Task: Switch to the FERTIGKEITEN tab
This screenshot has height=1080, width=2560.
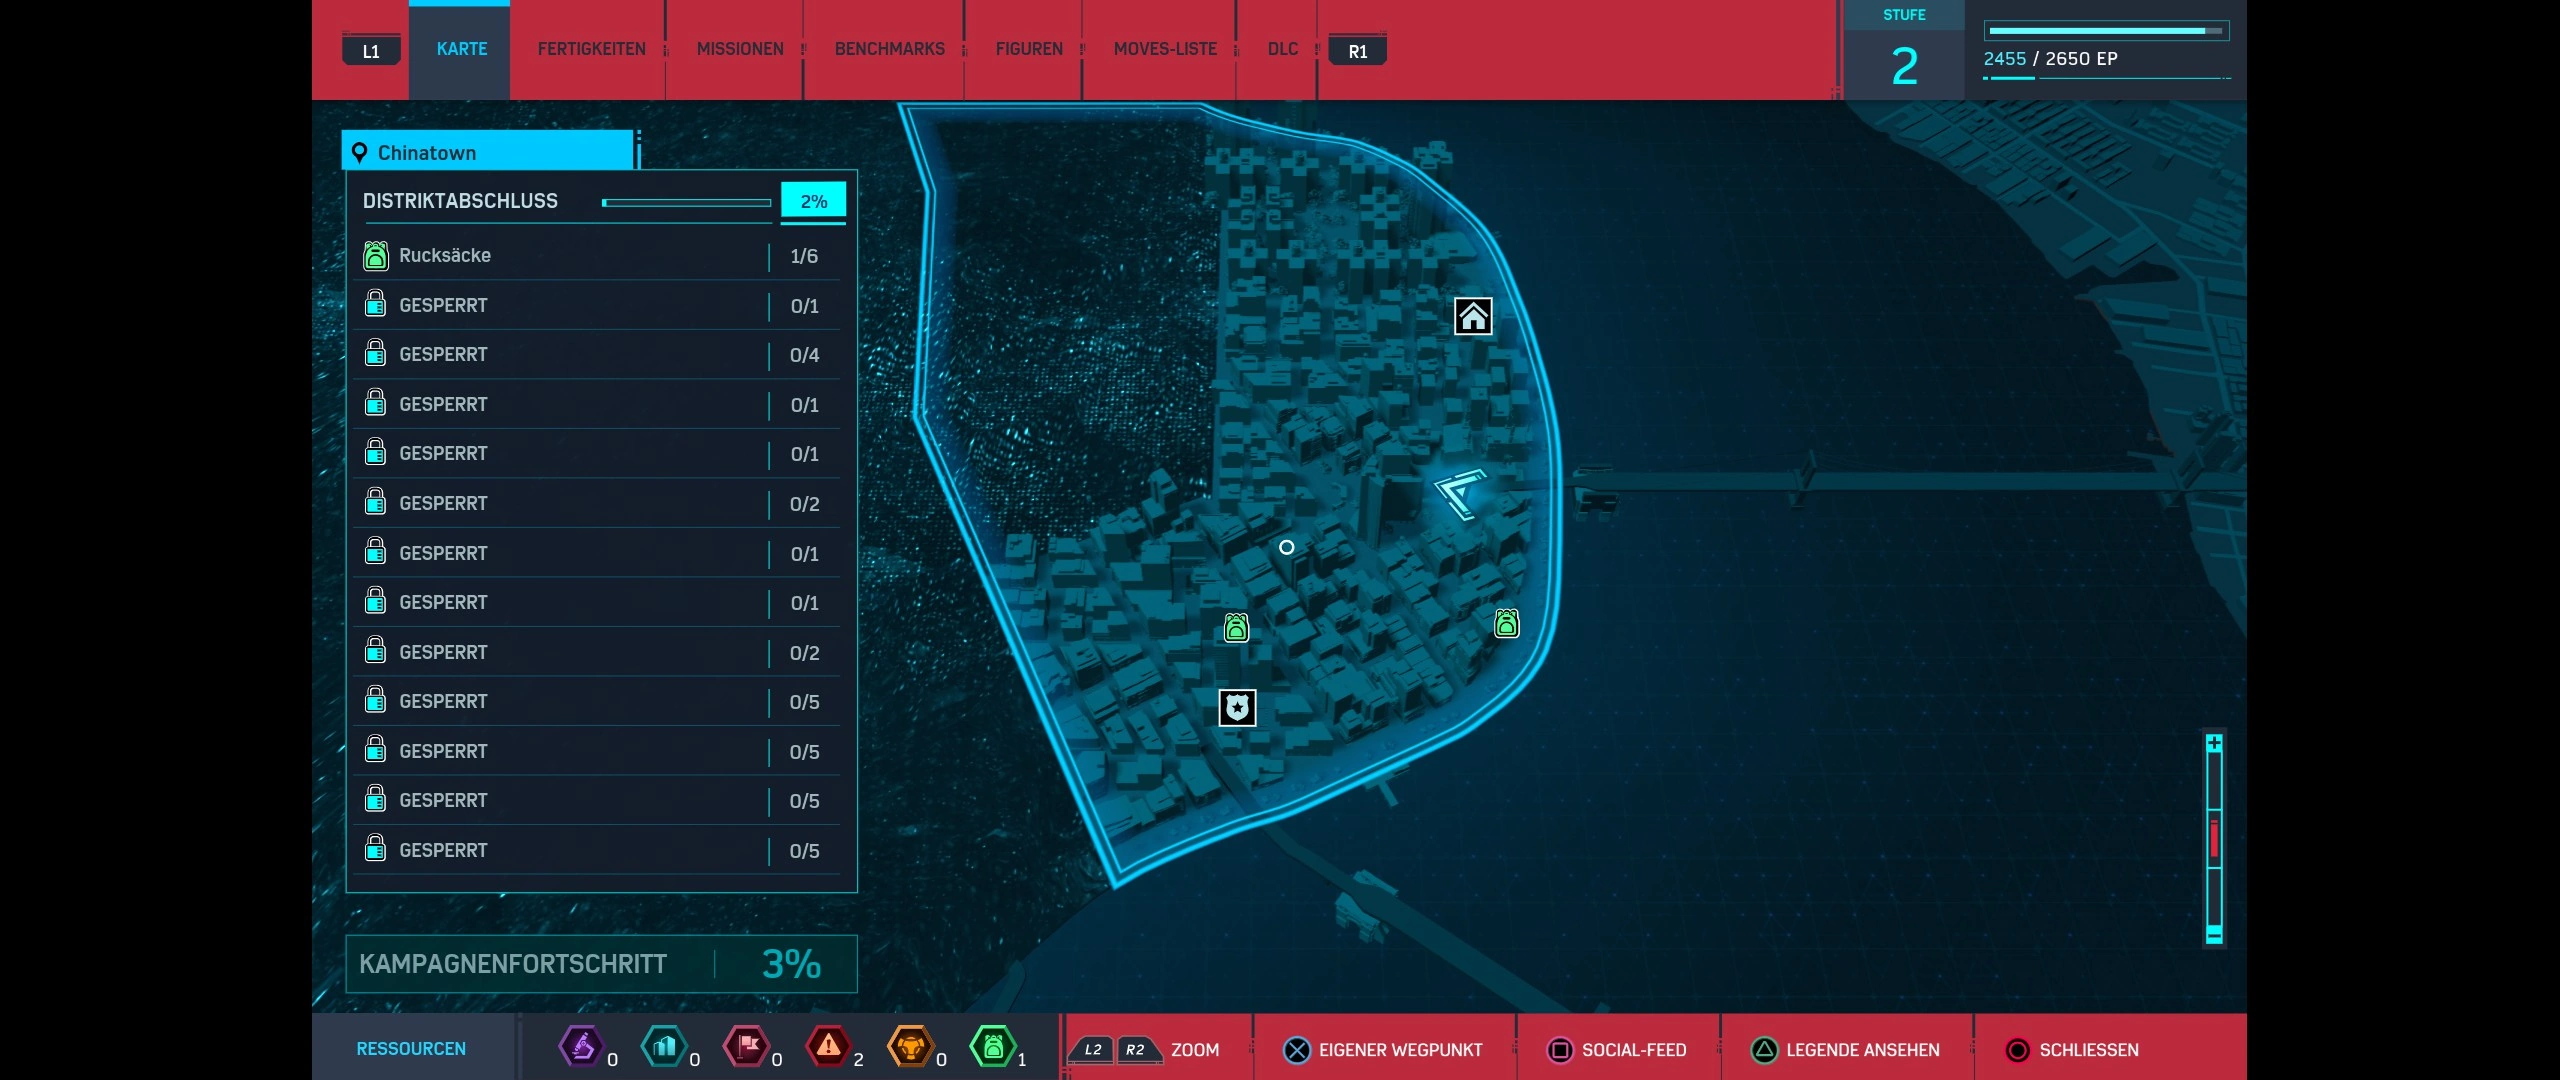Action: coord(591,49)
